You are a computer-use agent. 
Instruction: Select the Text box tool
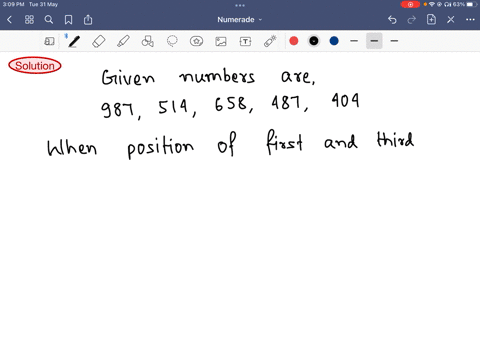[x=245, y=41]
